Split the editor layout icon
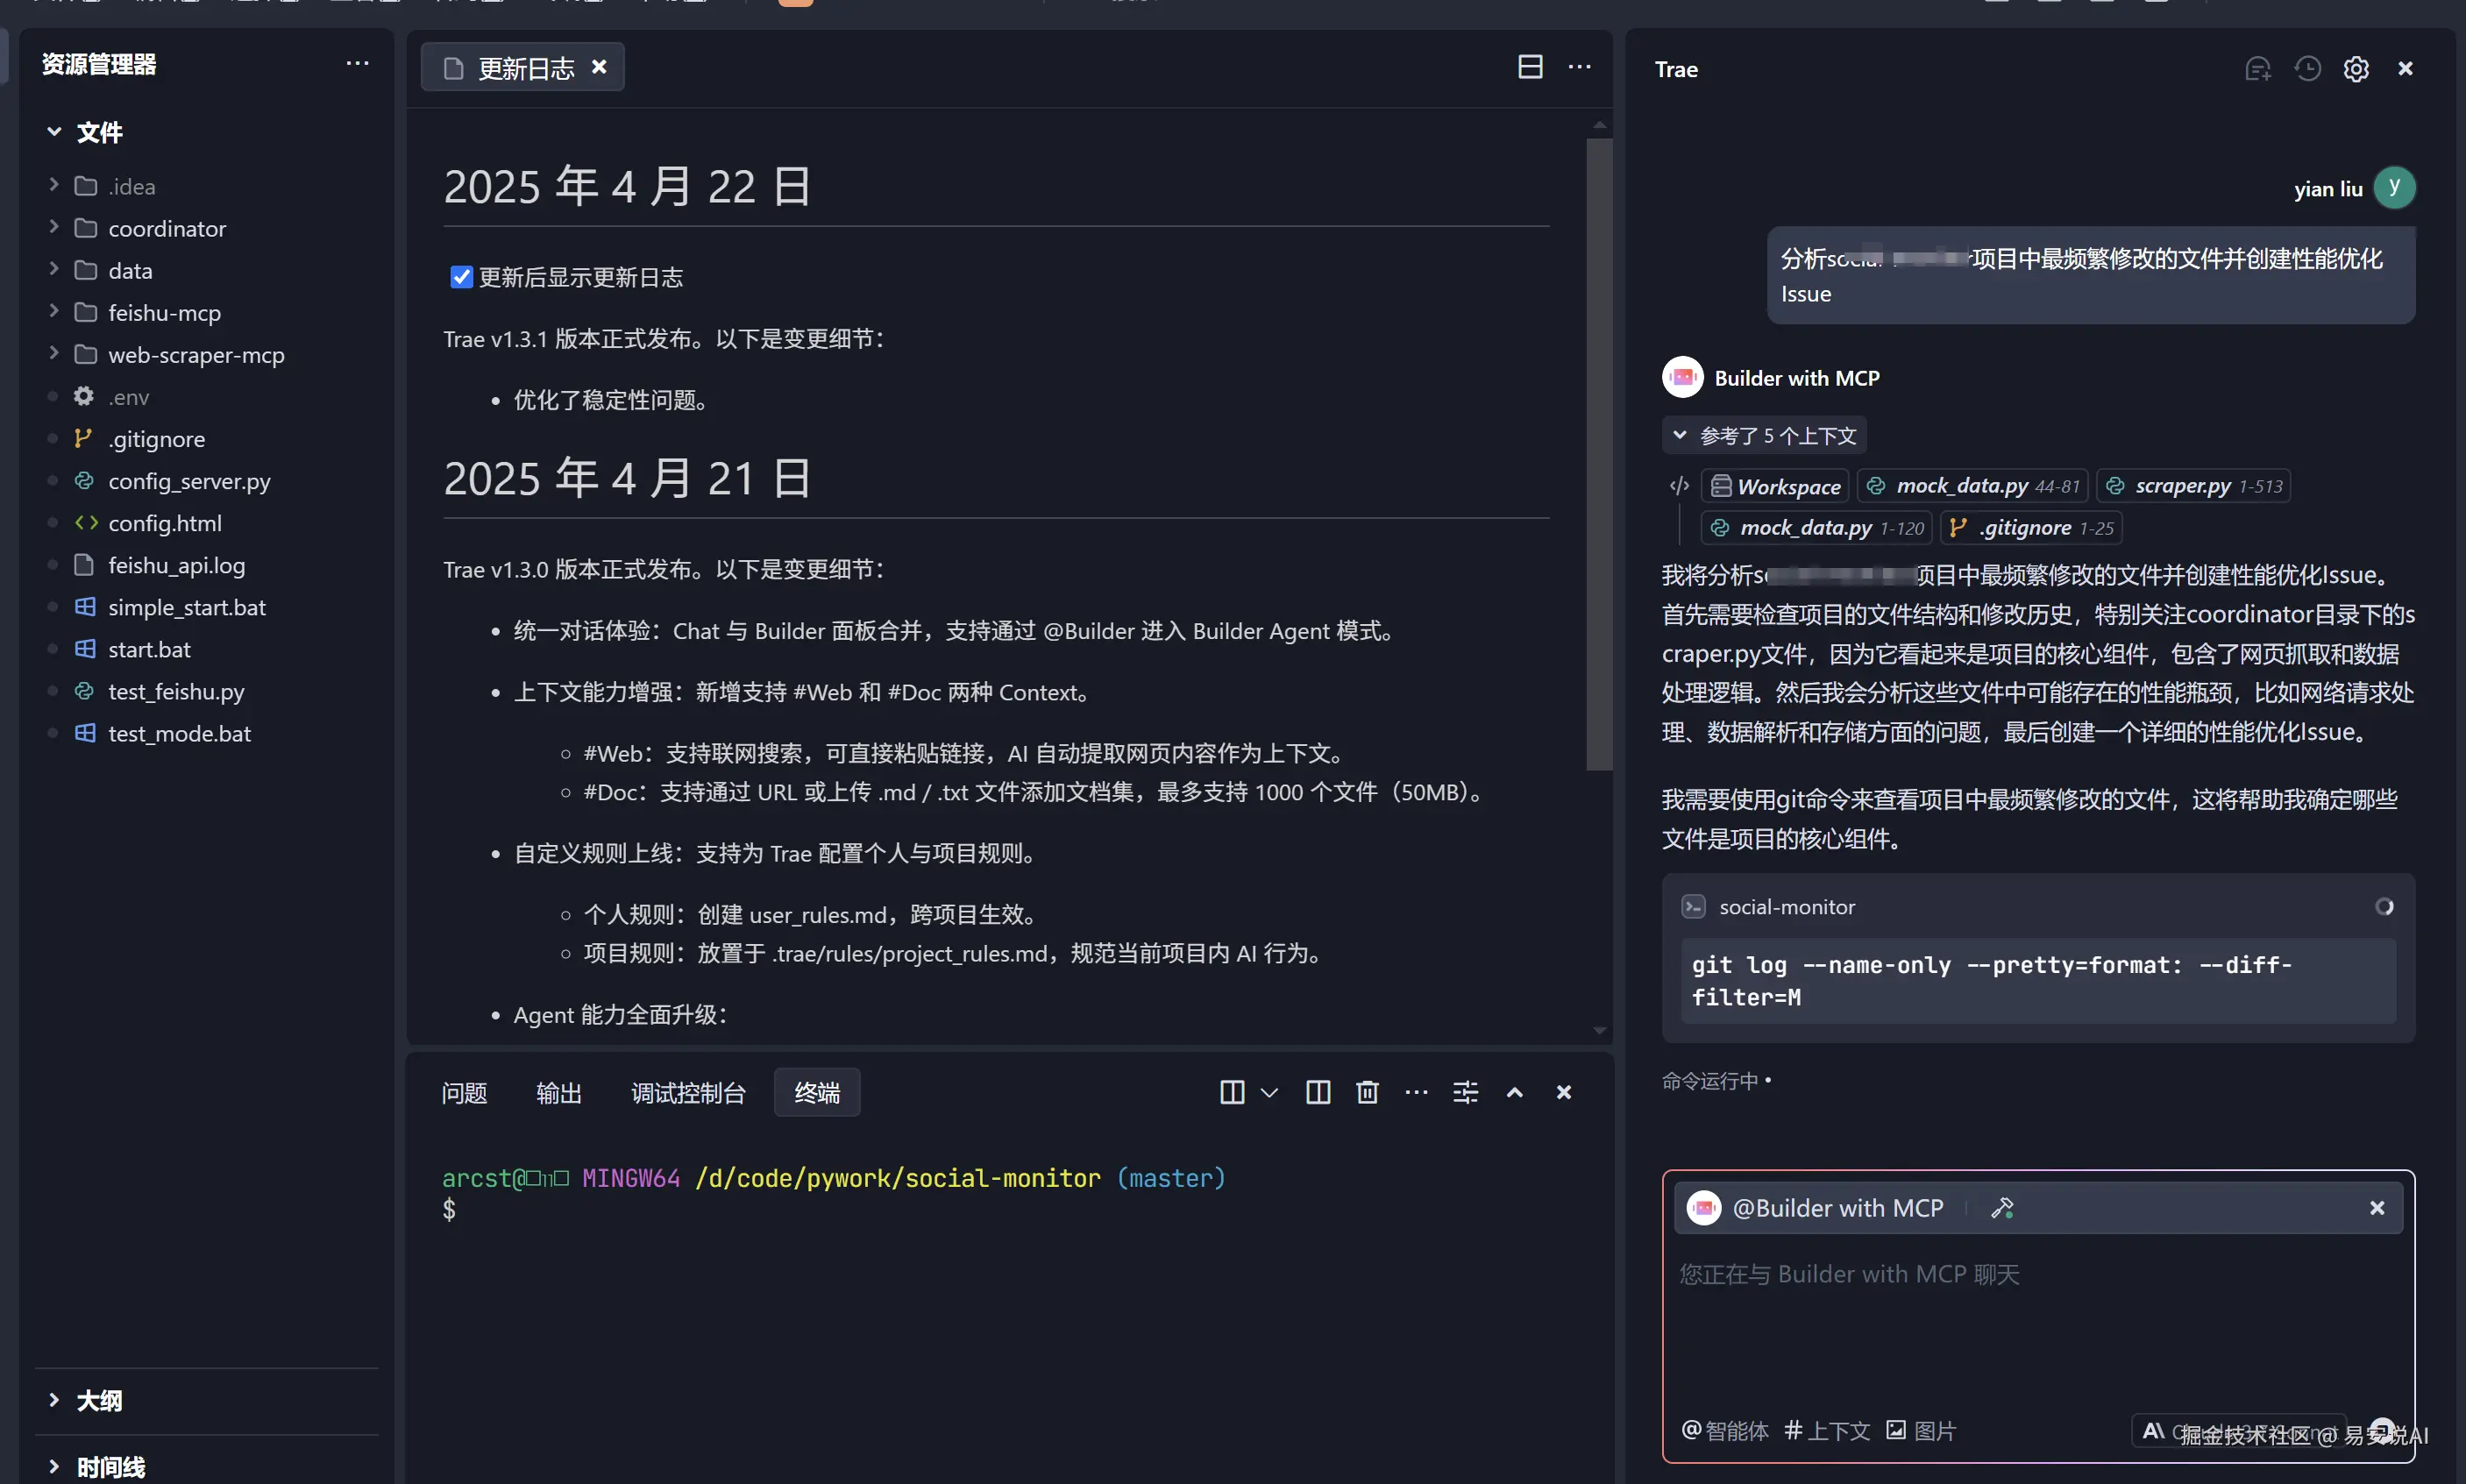The height and width of the screenshot is (1484, 2466). coord(1529,67)
